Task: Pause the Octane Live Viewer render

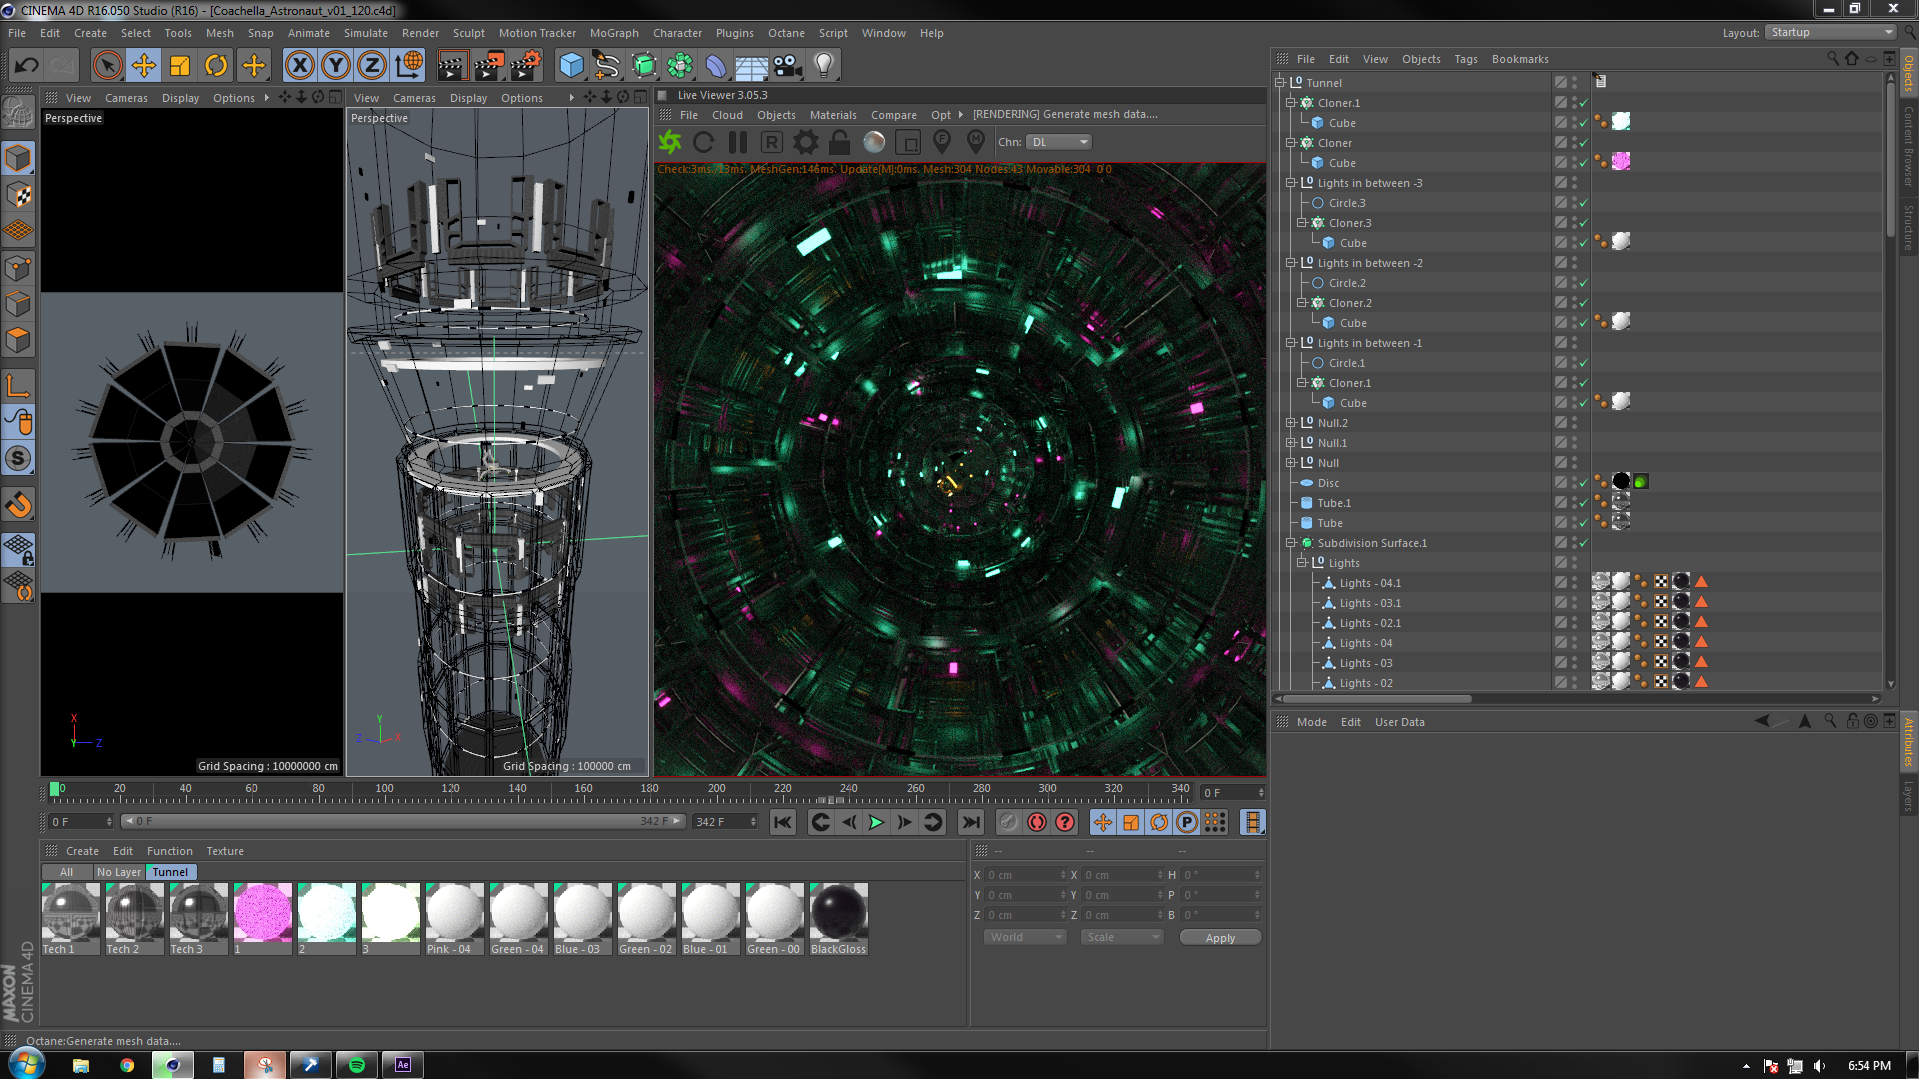Action: (738, 142)
